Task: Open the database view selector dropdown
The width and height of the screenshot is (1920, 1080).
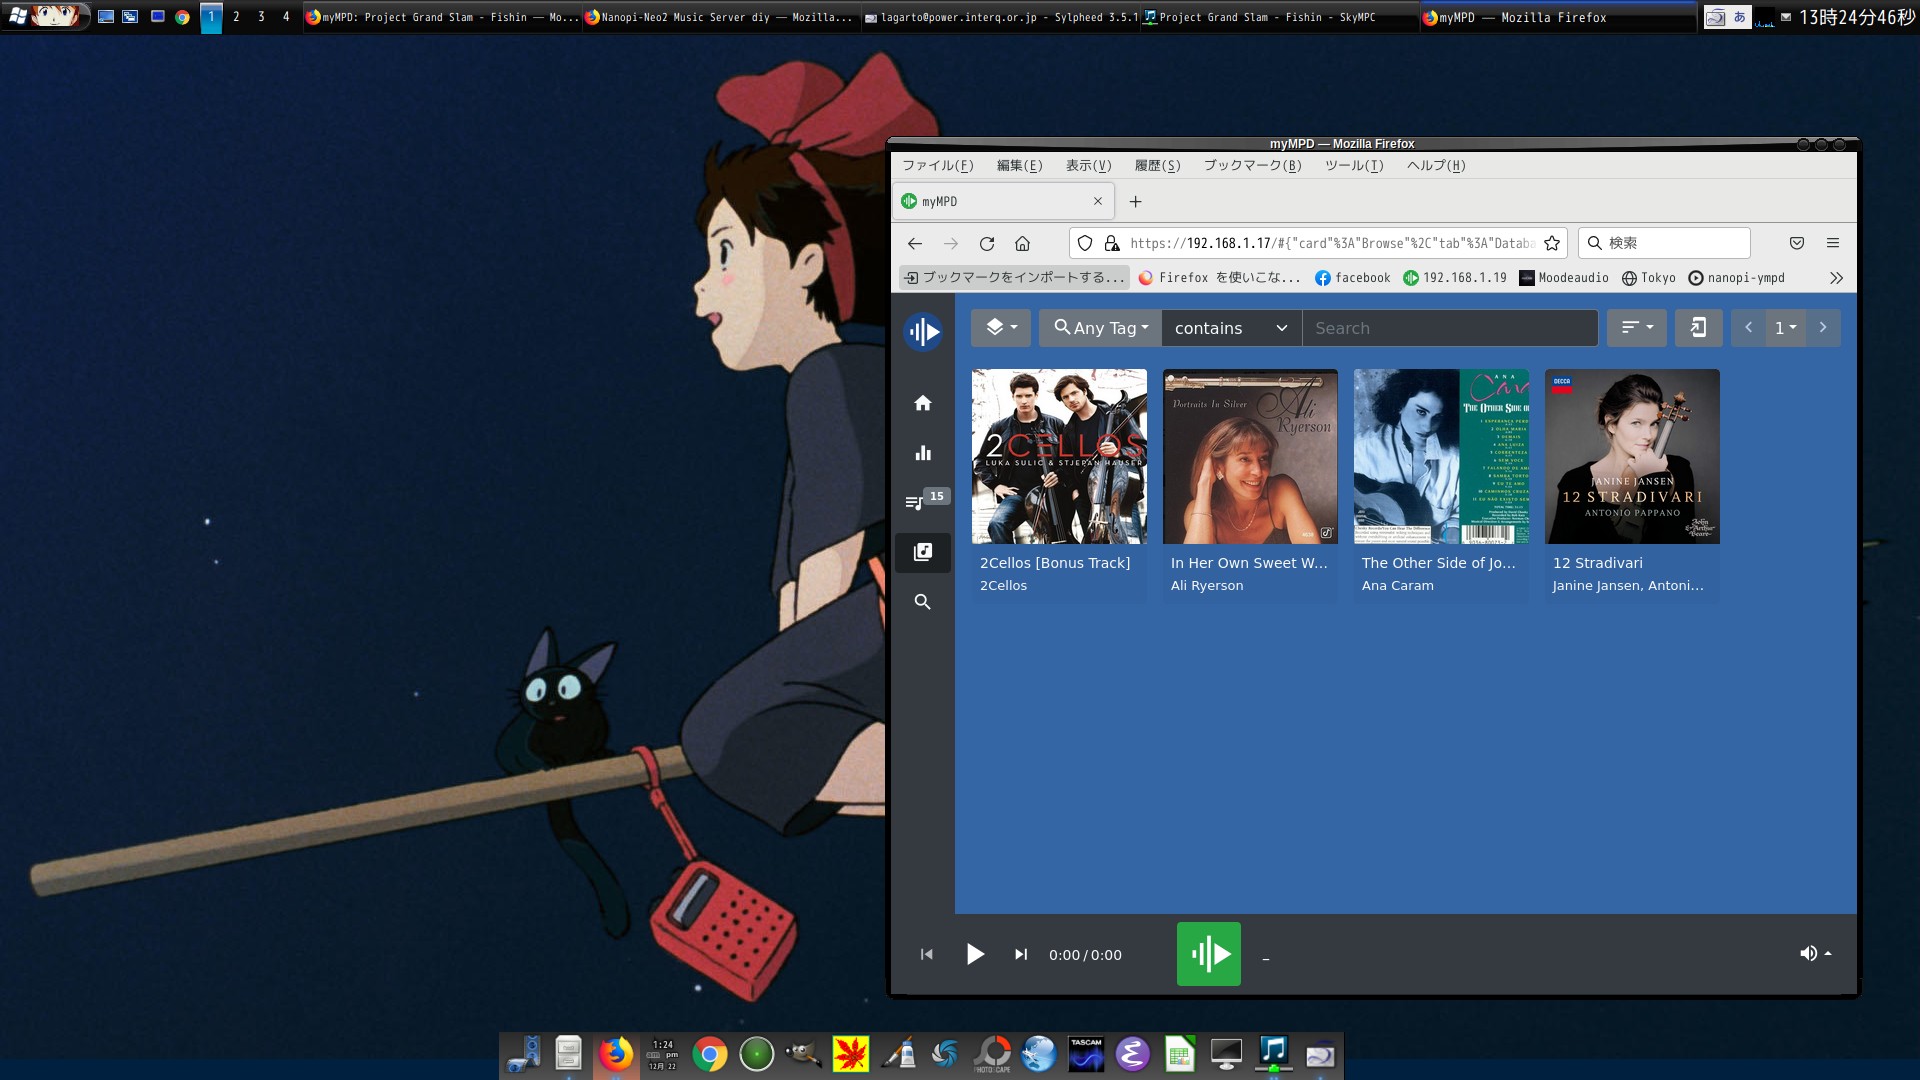Action: (1000, 328)
